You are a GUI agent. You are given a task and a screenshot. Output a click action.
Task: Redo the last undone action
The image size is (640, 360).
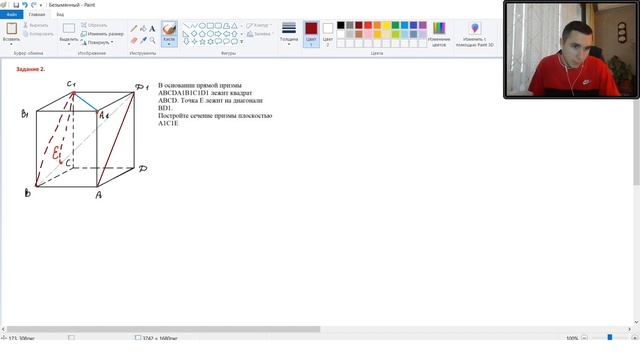(x=33, y=5)
